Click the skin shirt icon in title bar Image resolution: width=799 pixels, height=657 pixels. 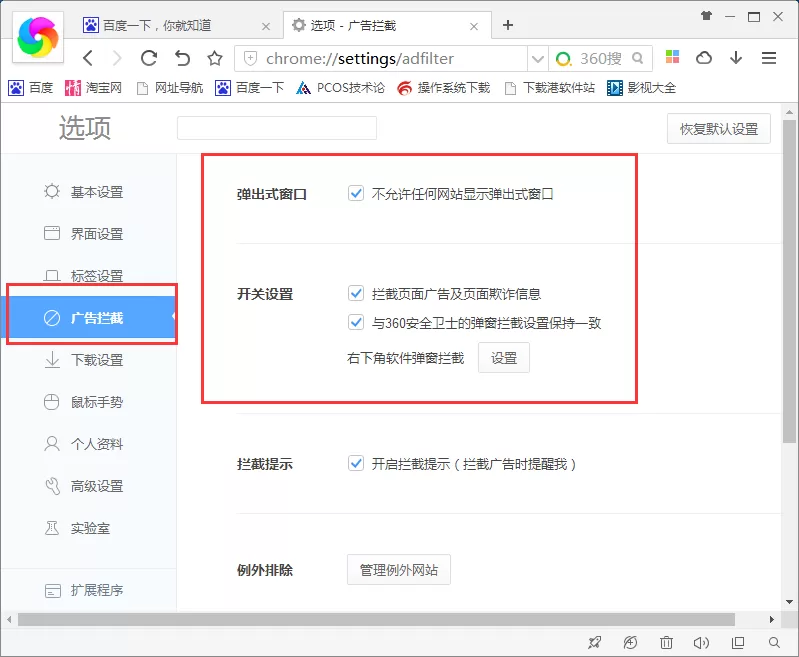pyautogui.click(x=706, y=16)
